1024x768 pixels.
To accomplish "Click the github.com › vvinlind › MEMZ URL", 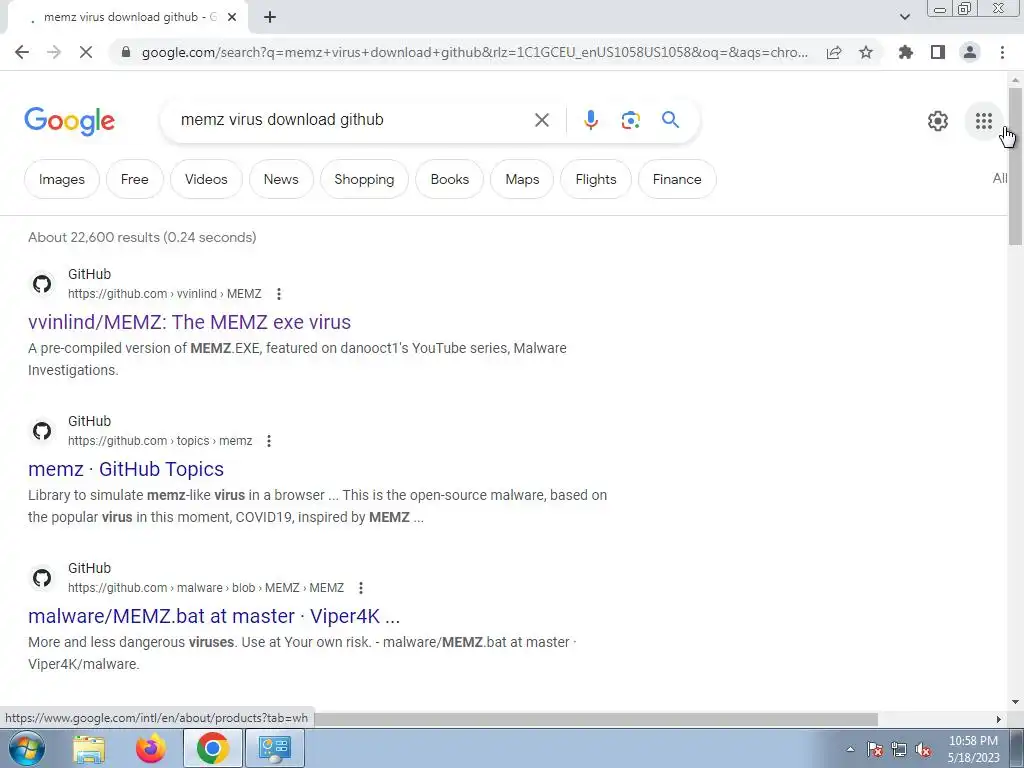I will (165, 294).
